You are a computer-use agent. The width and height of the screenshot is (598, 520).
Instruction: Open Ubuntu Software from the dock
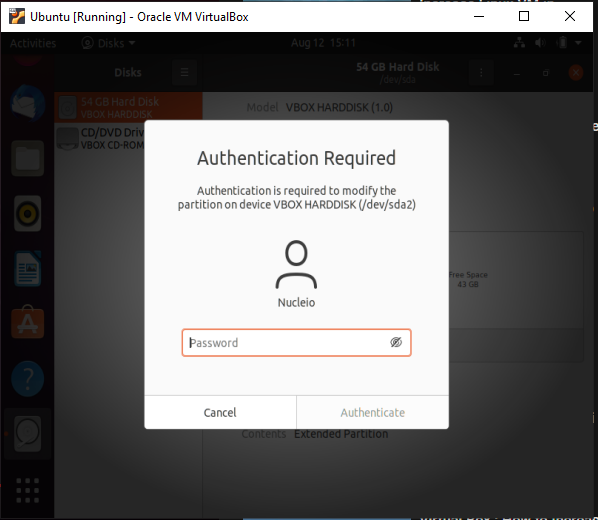(27, 322)
